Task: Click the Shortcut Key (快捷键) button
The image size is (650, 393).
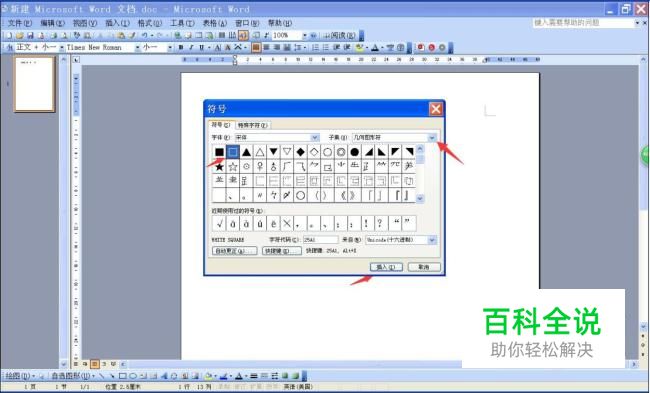Action: coord(282,251)
